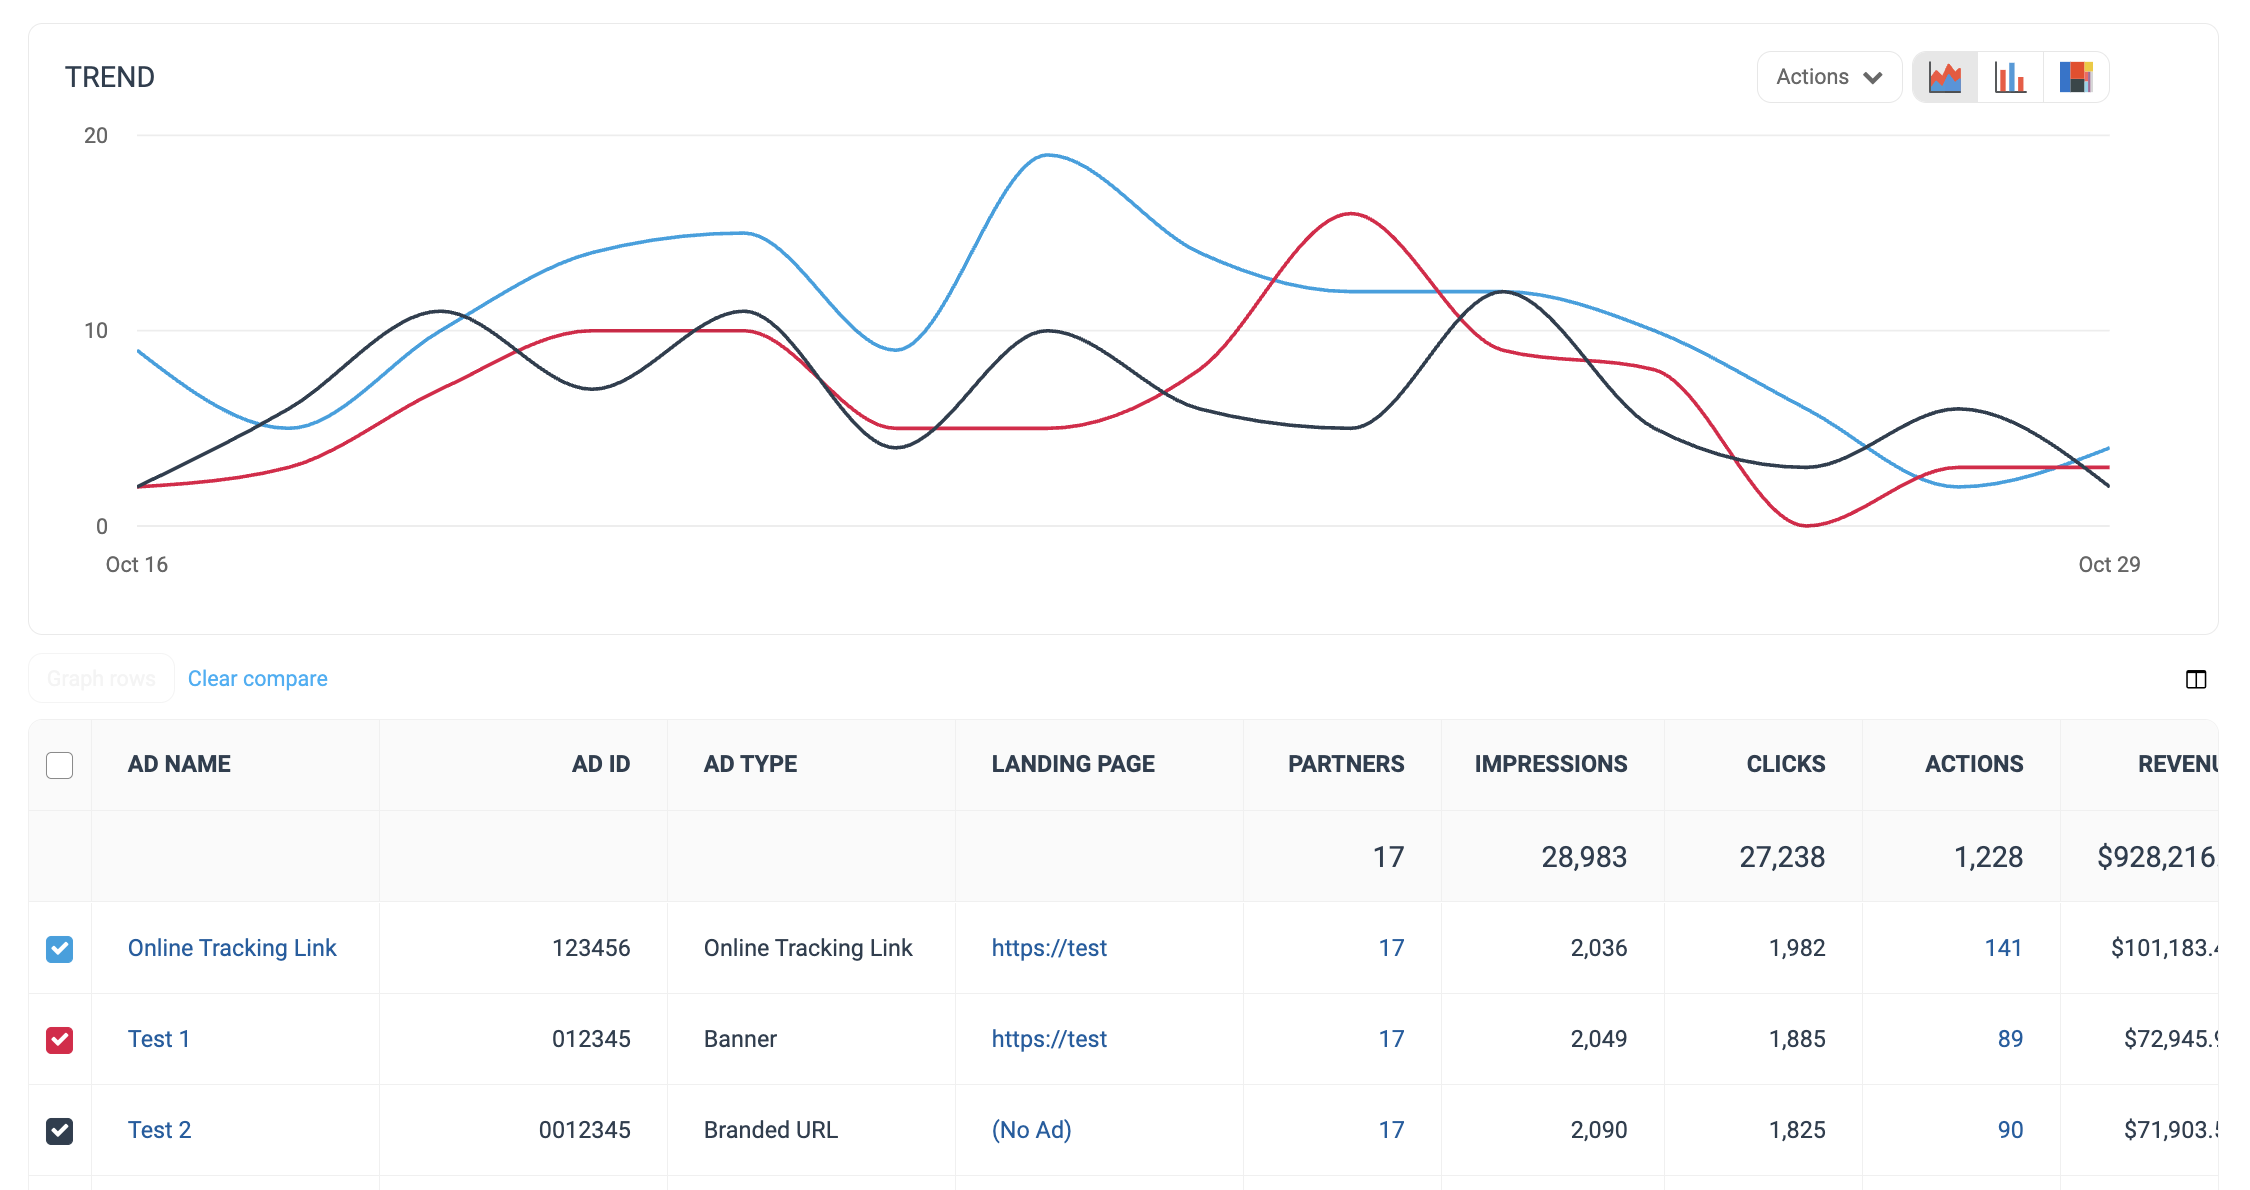Switch to area chart view
The width and height of the screenshot is (2250, 1190).
click(1945, 77)
